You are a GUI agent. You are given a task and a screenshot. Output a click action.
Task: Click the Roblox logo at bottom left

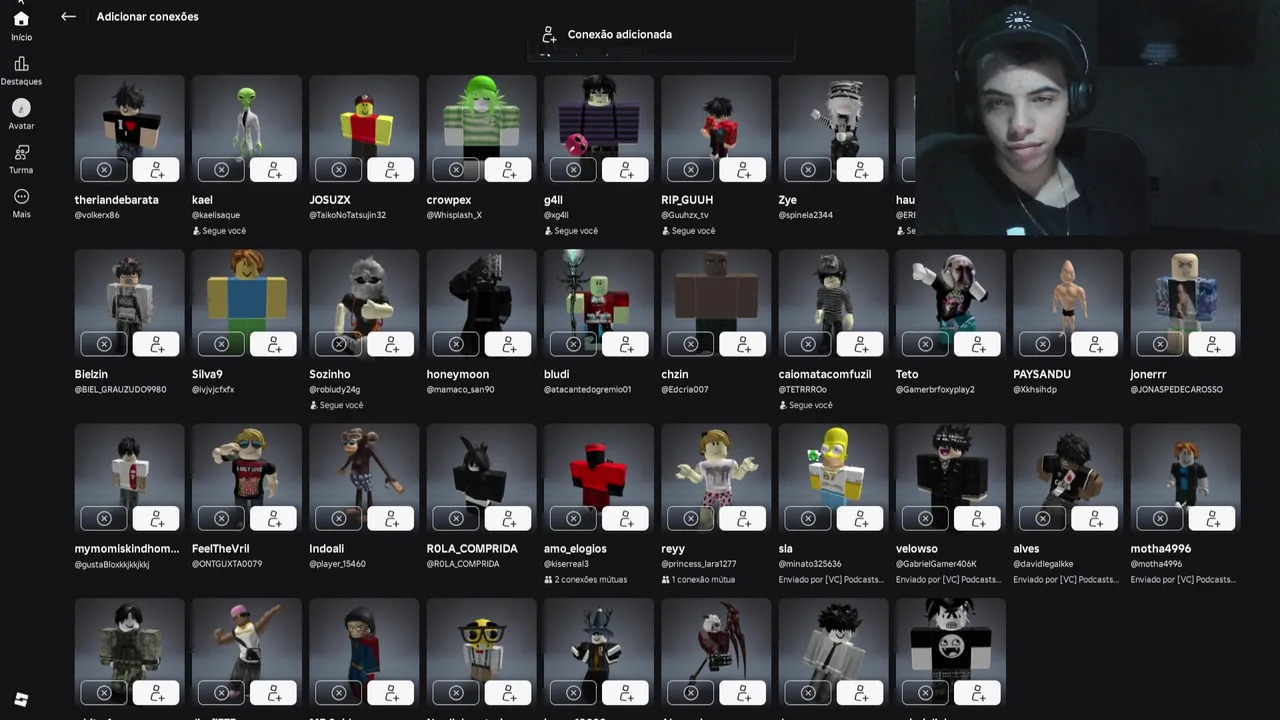(x=21, y=699)
